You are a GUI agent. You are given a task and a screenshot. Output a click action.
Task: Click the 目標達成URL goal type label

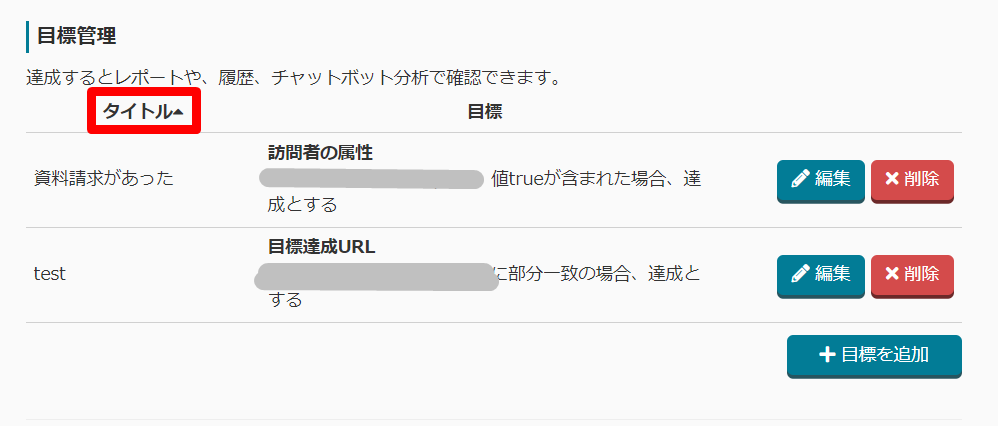(322, 247)
